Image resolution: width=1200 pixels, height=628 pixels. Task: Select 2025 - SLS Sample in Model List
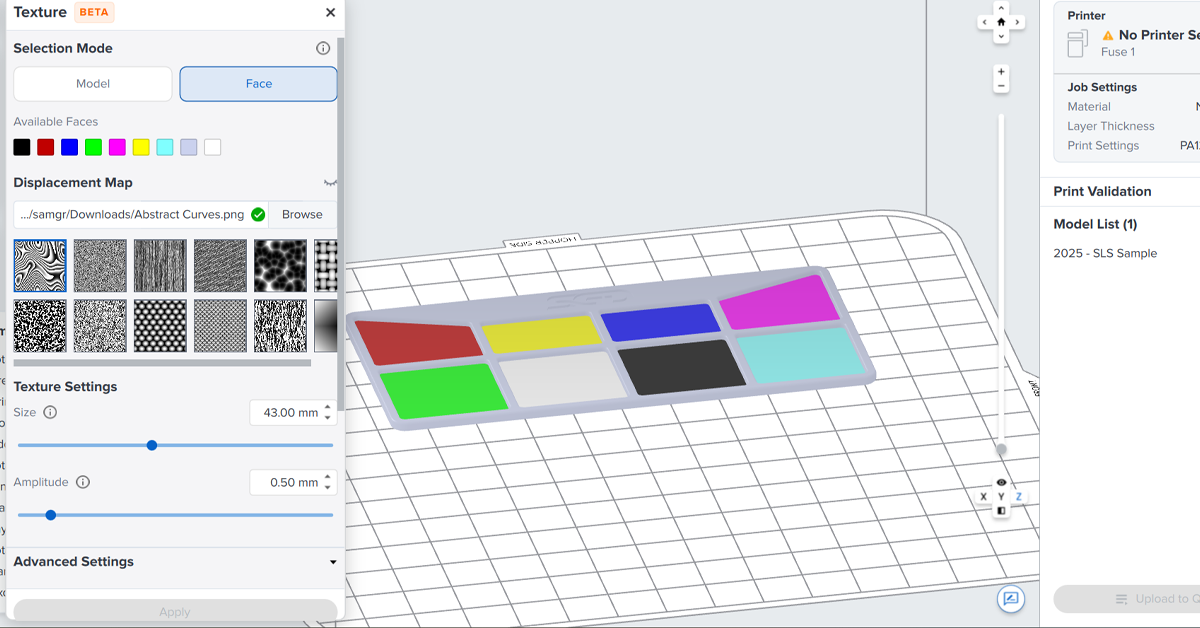click(x=1105, y=253)
